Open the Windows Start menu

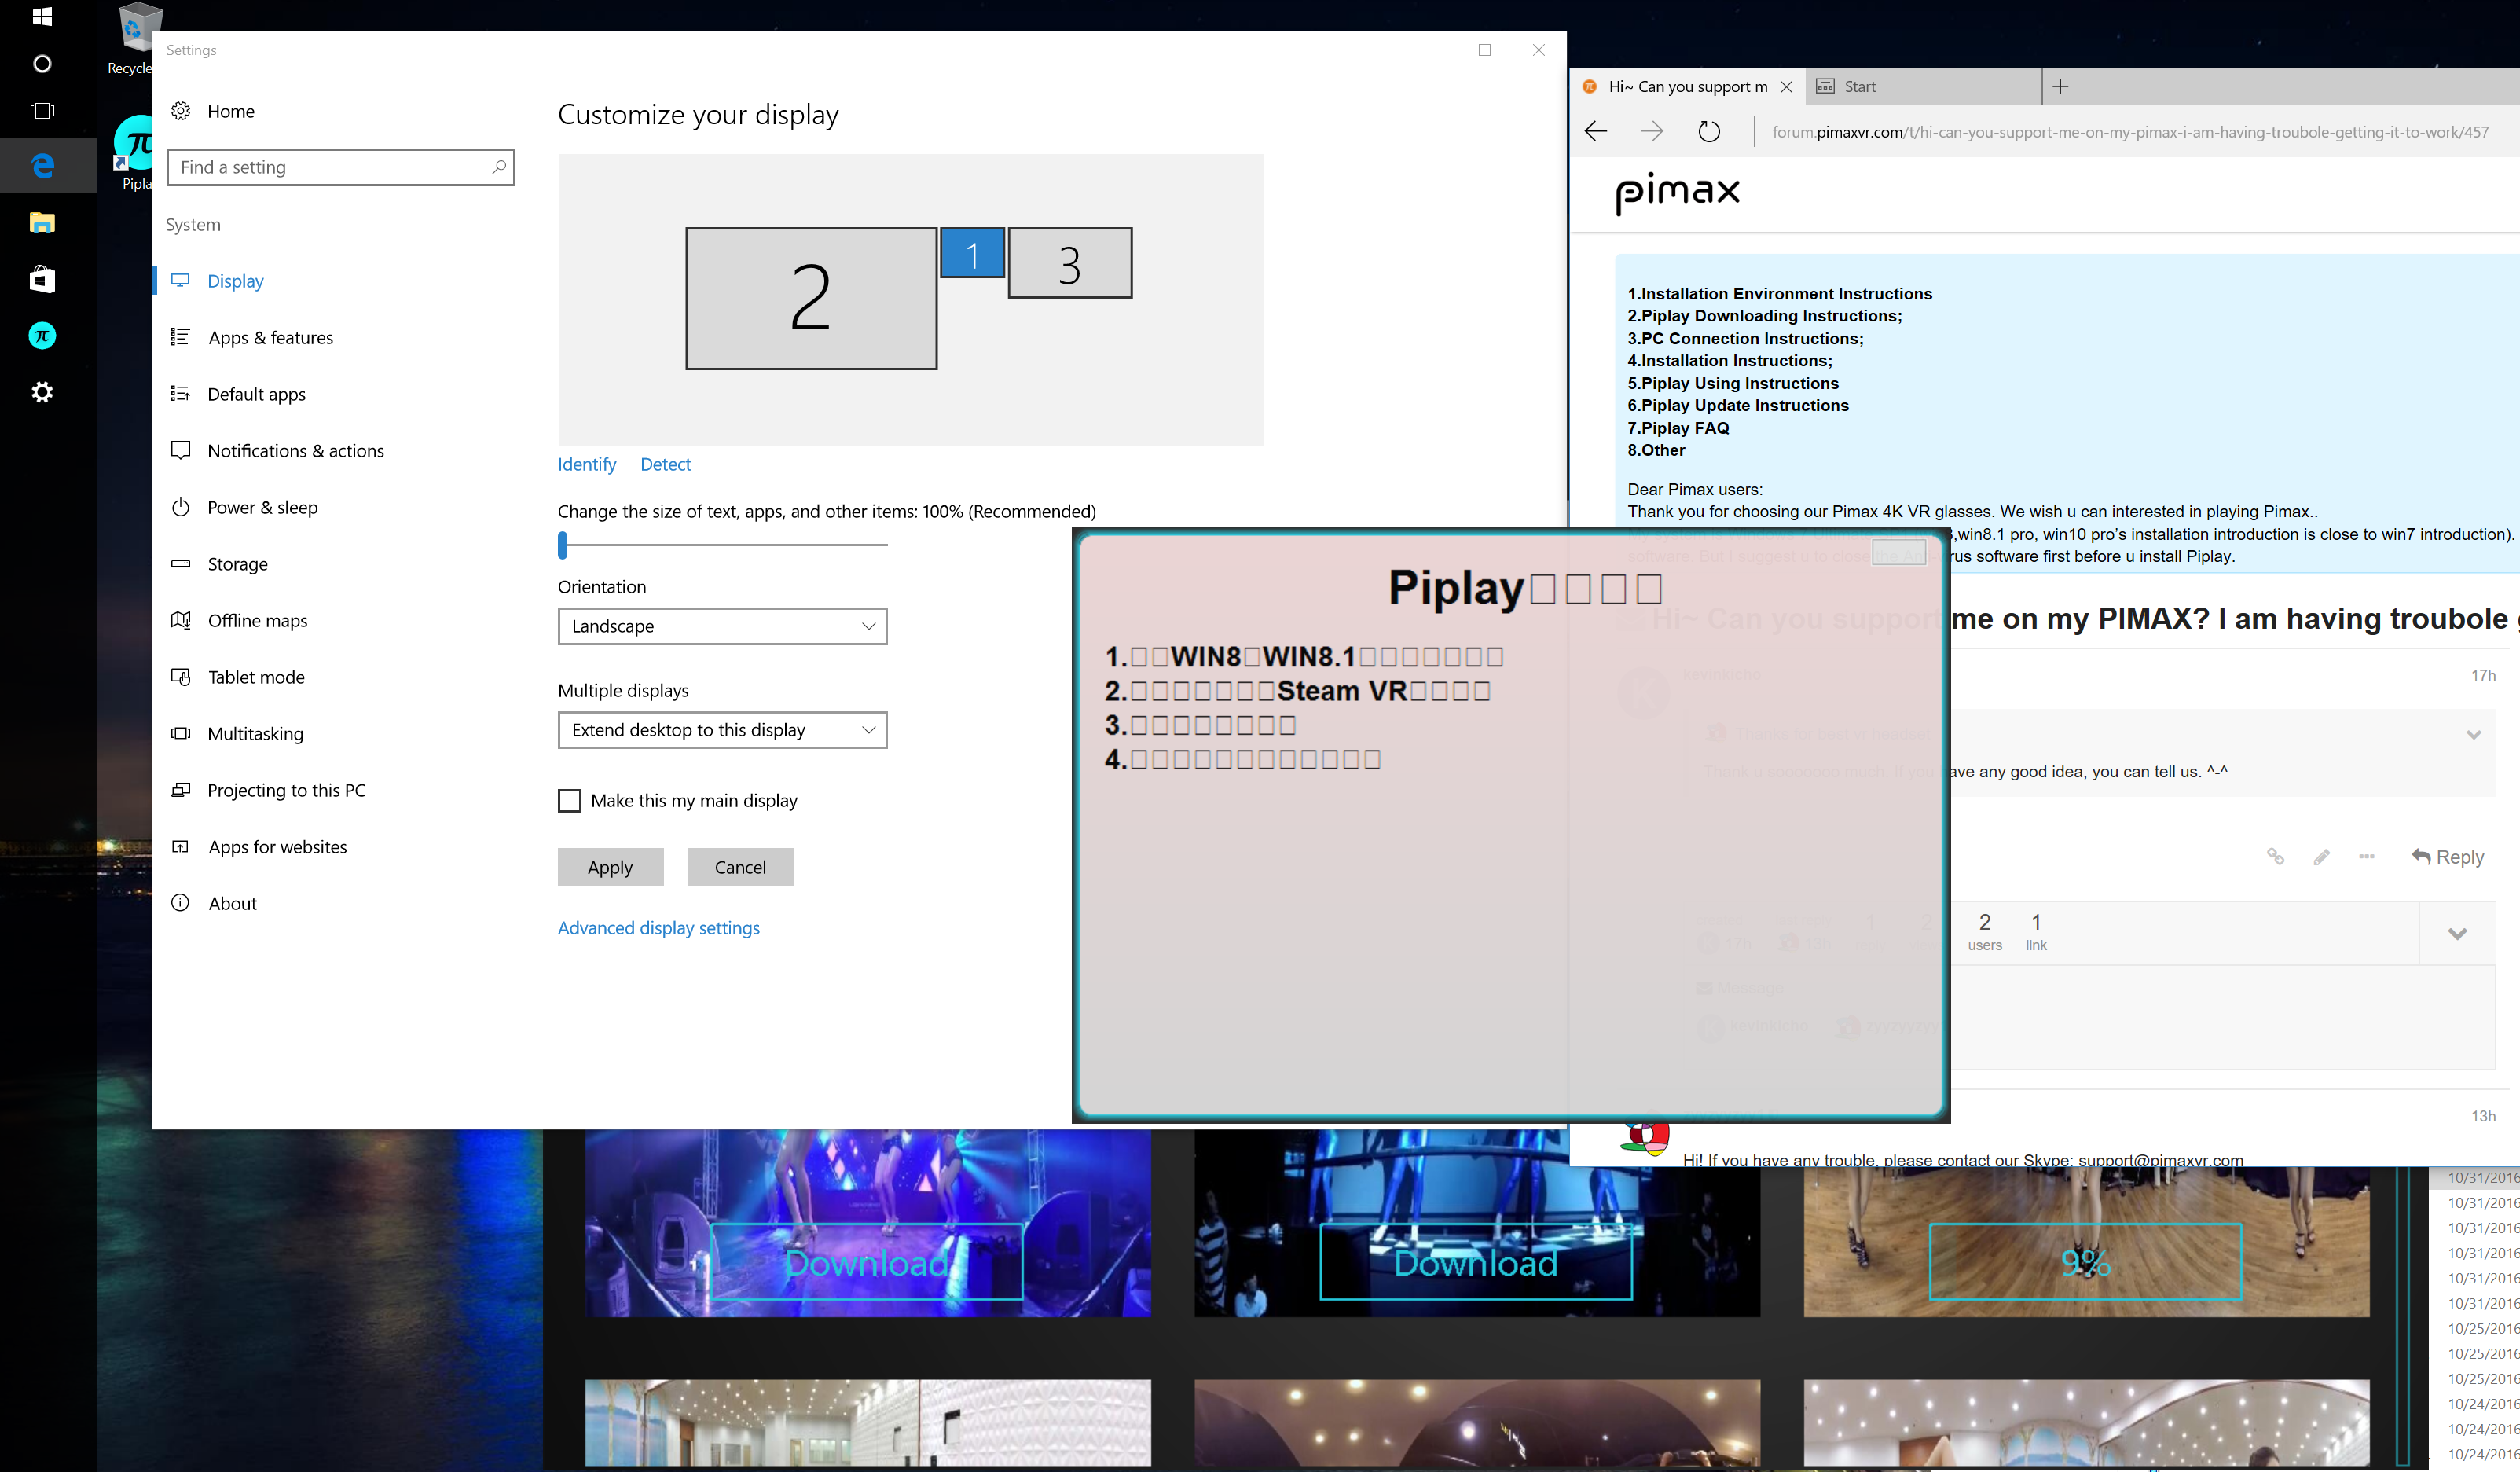pos(42,16)
